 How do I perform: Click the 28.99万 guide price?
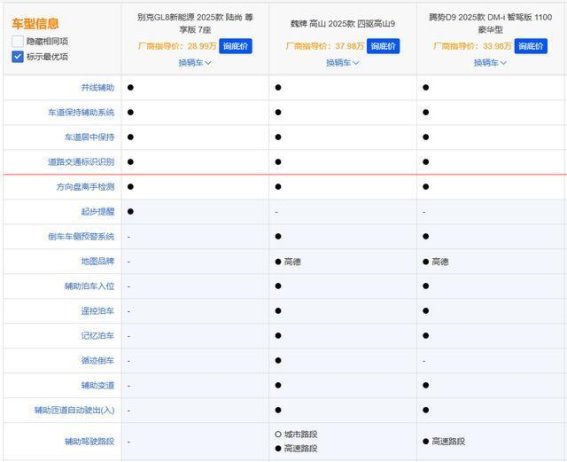coord(202,46)
